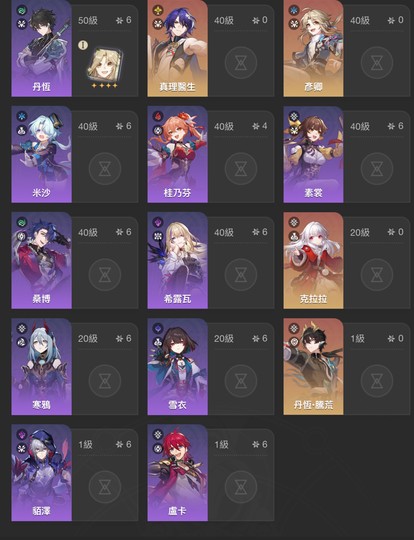
Task: Open the 素裳 character portrait
Action: 313,154
